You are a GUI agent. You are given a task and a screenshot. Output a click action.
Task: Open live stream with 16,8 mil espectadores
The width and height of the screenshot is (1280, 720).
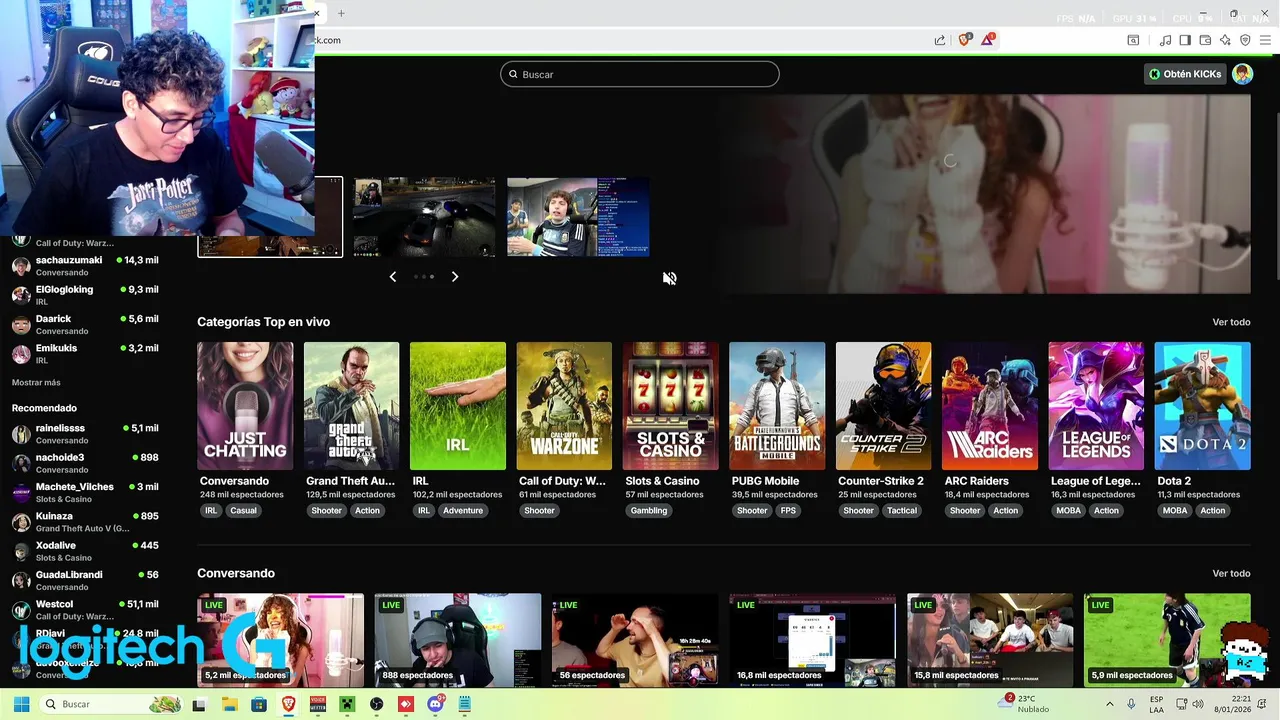(x=812, y=640)
